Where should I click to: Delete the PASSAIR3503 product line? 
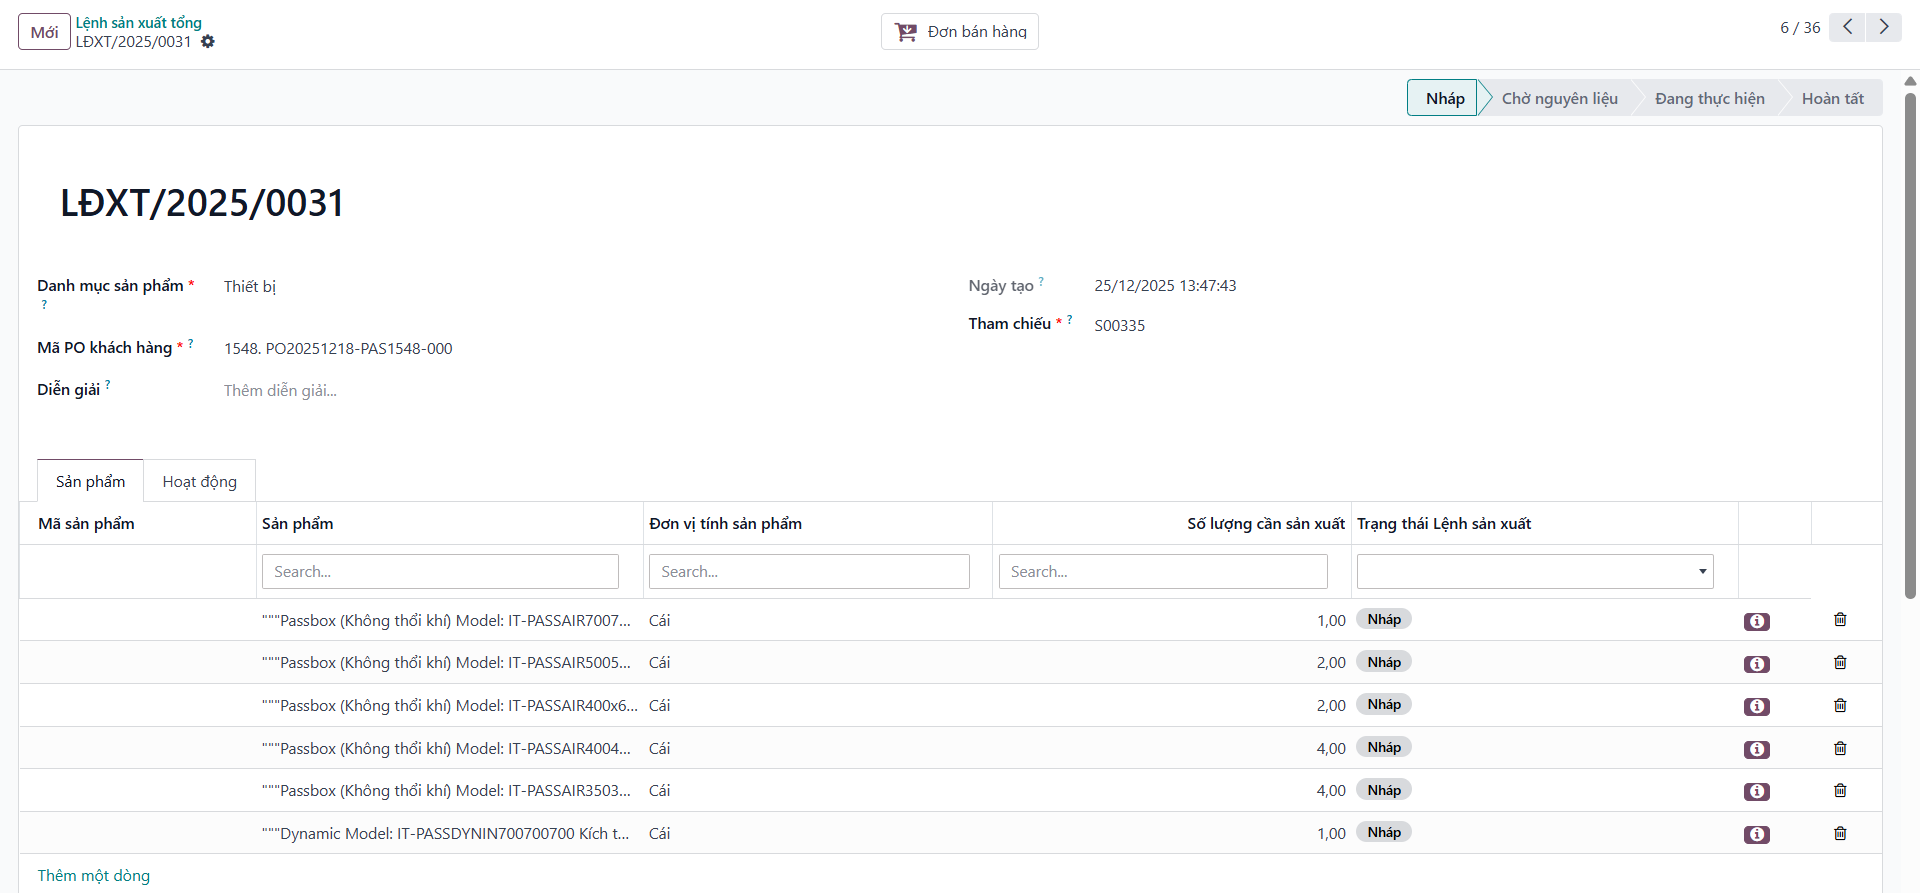[1840, 791]
